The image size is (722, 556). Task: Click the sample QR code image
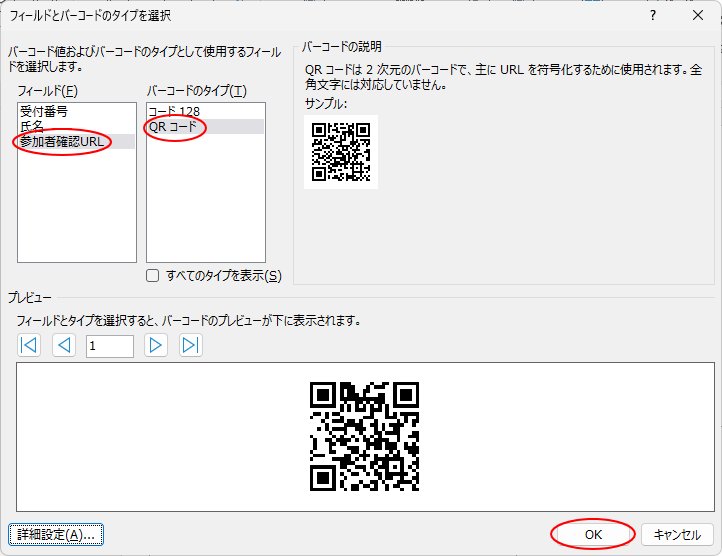pyautogui.click(x=341, y=151)
